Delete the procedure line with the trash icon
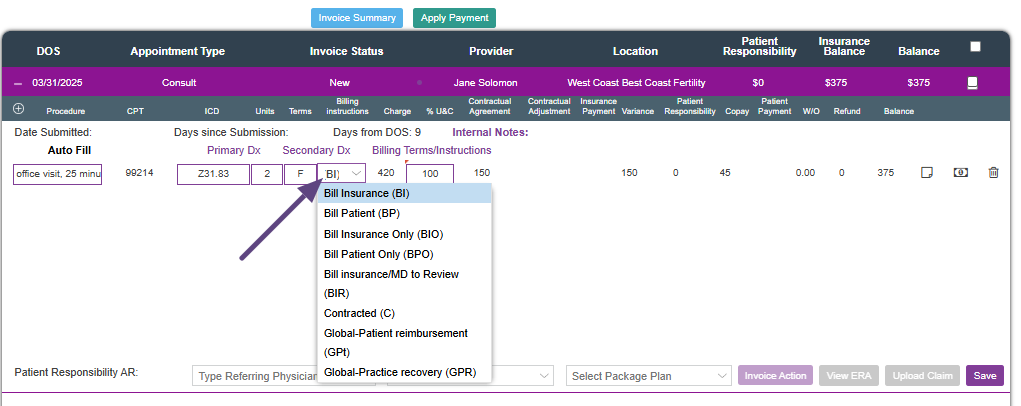This screenshot has width=1021, height=406. coord(993,173)
